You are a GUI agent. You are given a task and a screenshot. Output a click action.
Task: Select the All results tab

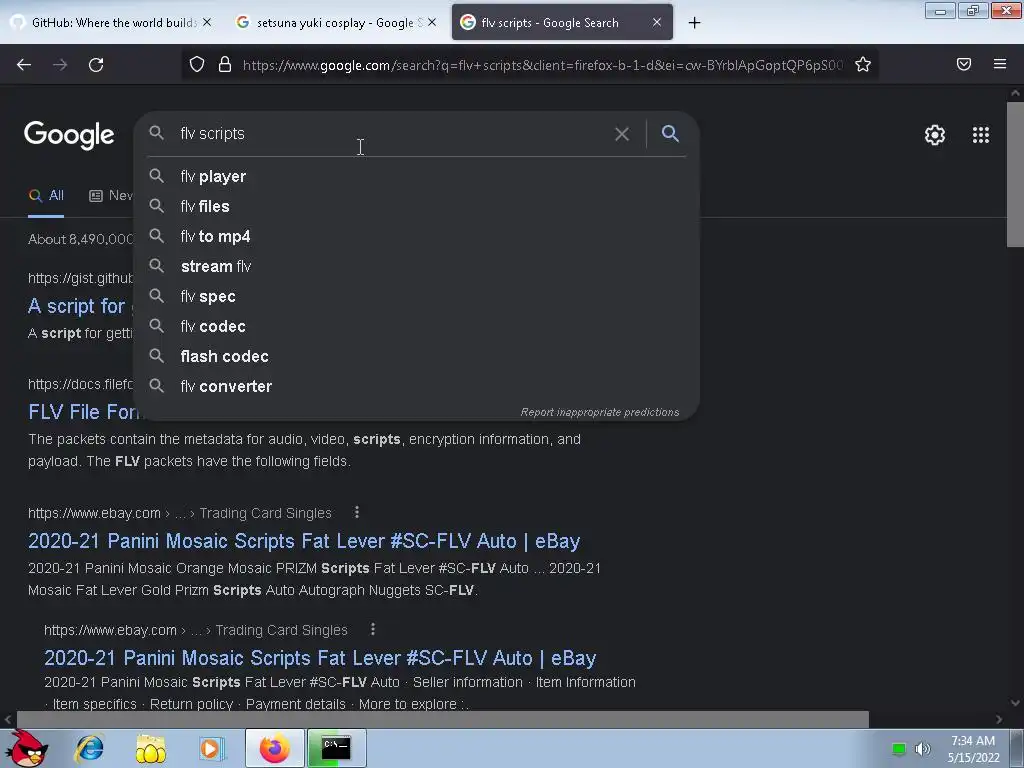(46, 195)
